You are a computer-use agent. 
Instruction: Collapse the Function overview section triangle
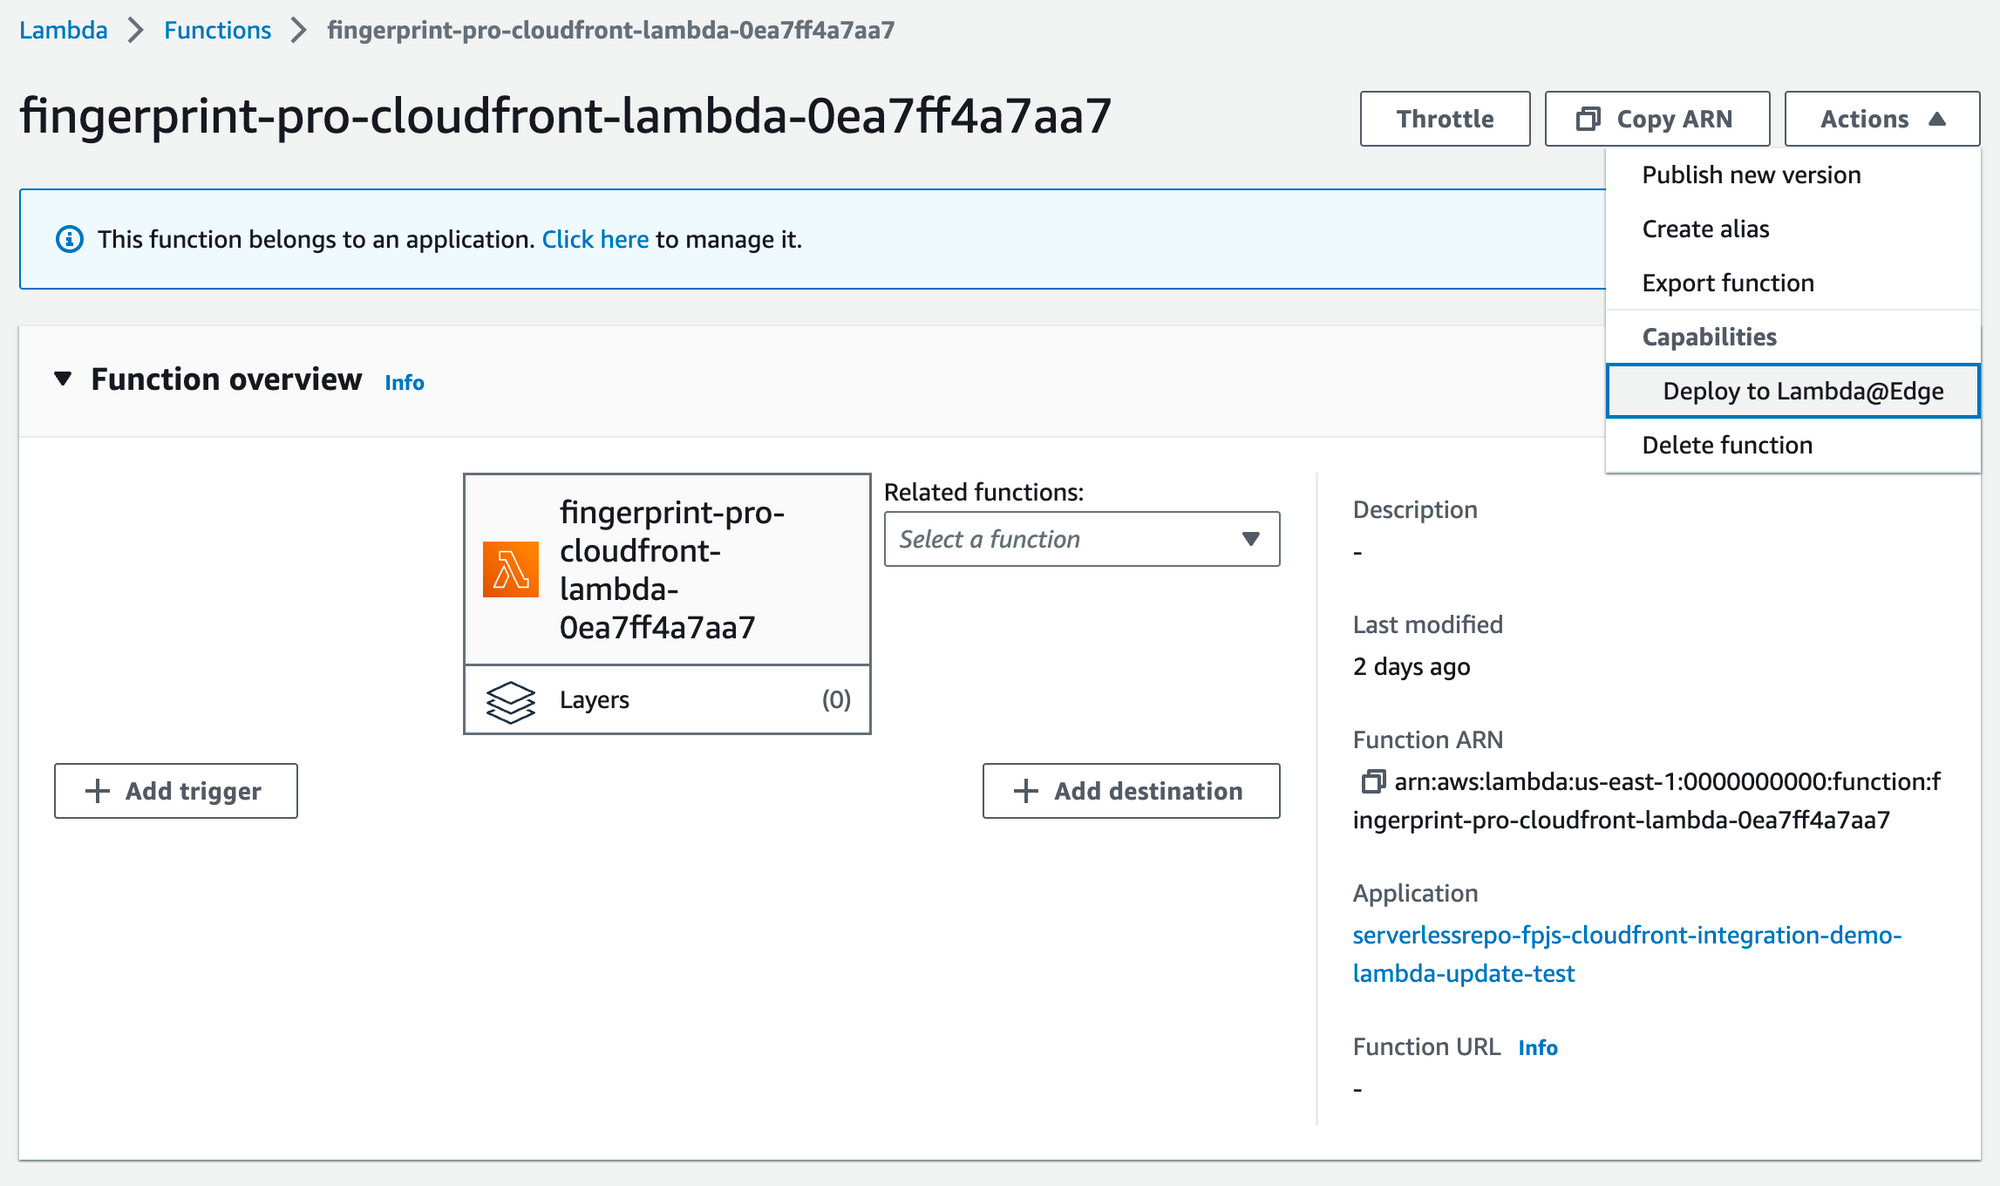tap(63, 379)
